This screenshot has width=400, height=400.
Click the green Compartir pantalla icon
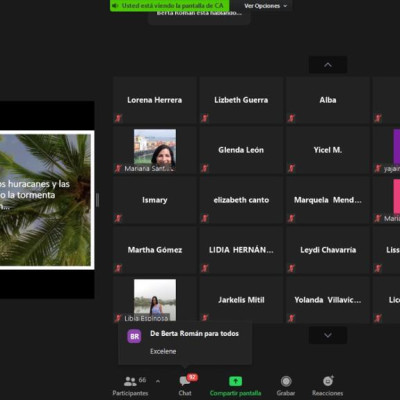(235, 381)
